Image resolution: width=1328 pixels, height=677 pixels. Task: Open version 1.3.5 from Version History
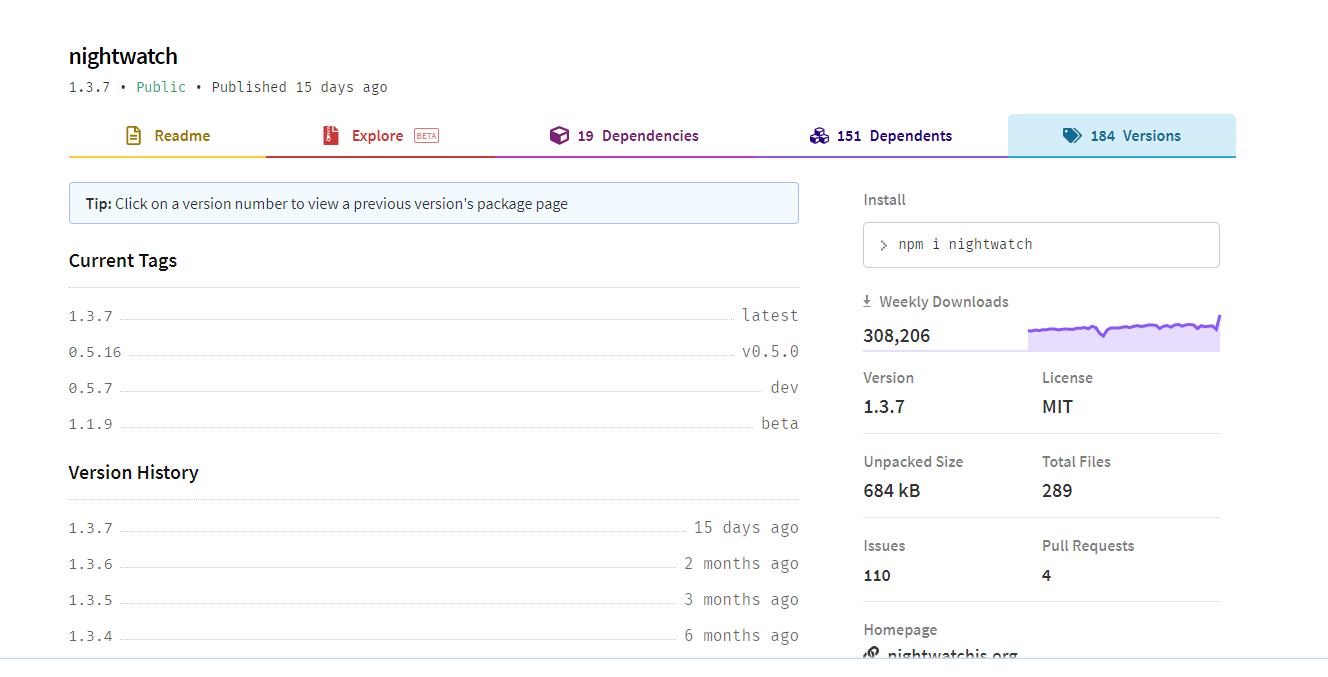point(91,600)
